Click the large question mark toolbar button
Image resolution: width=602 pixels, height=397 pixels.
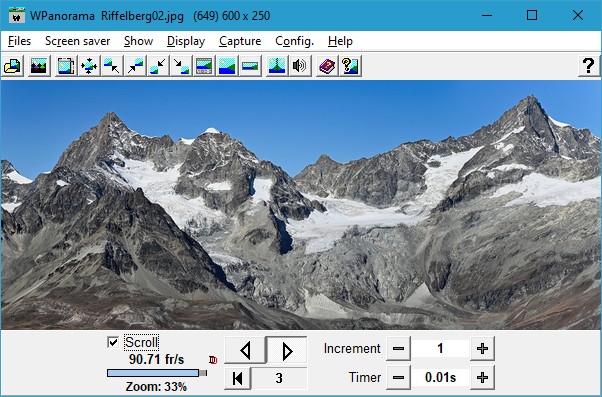click(588, 66)
